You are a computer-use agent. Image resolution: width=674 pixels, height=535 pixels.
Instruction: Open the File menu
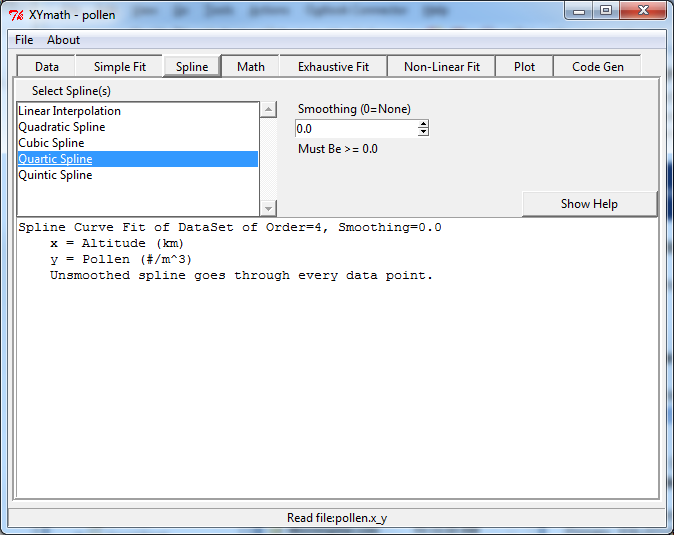tap(24, 40)
